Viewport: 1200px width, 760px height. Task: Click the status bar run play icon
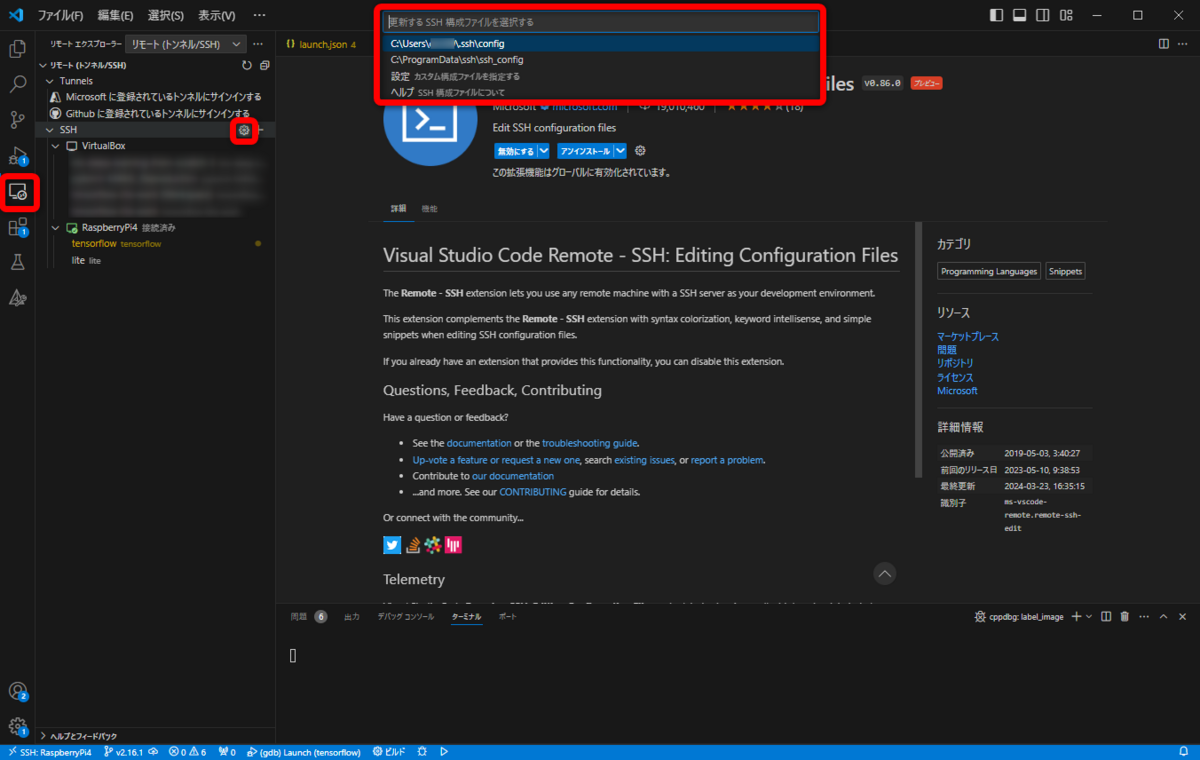pos(443,752)
